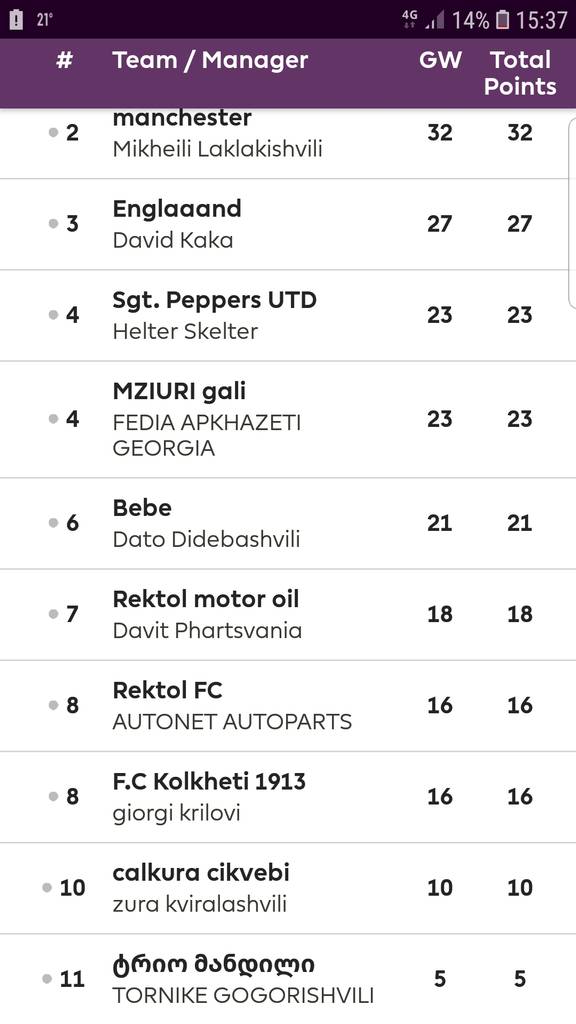Select F.C Kolkheti 1913 team
Screen dimensions: 576x1024
pyautogui.click(x=288, y=797)
